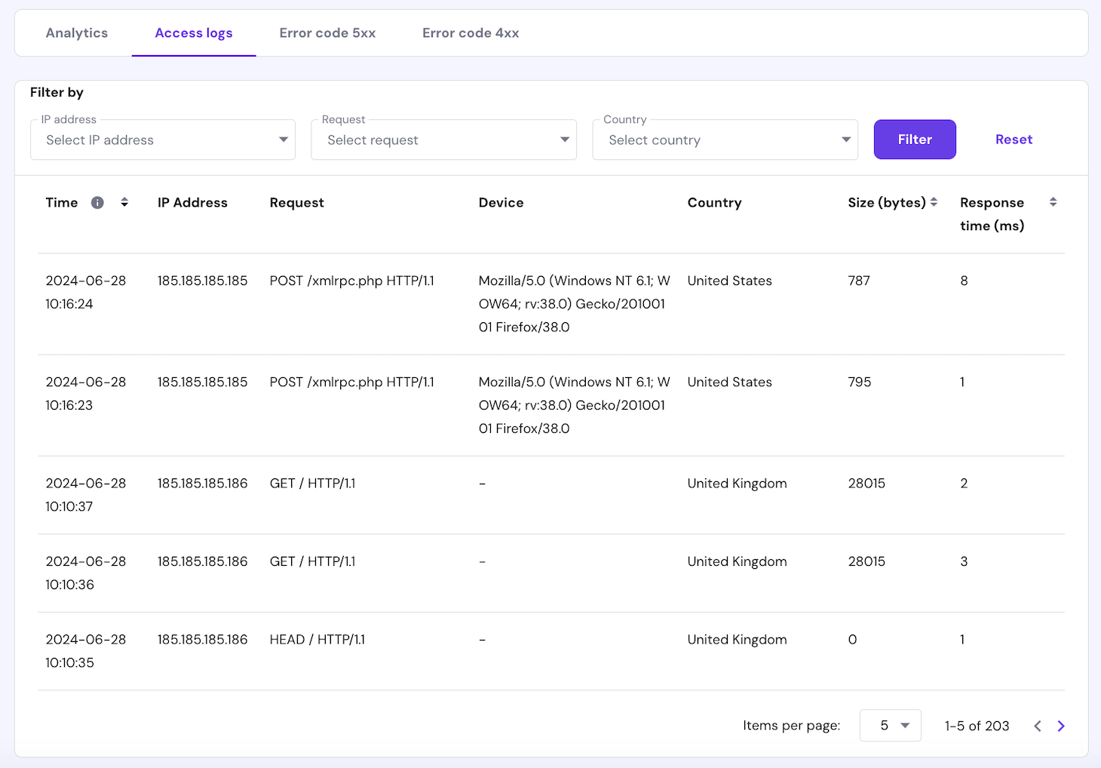Sort by Response time column

coord(1053,202)
